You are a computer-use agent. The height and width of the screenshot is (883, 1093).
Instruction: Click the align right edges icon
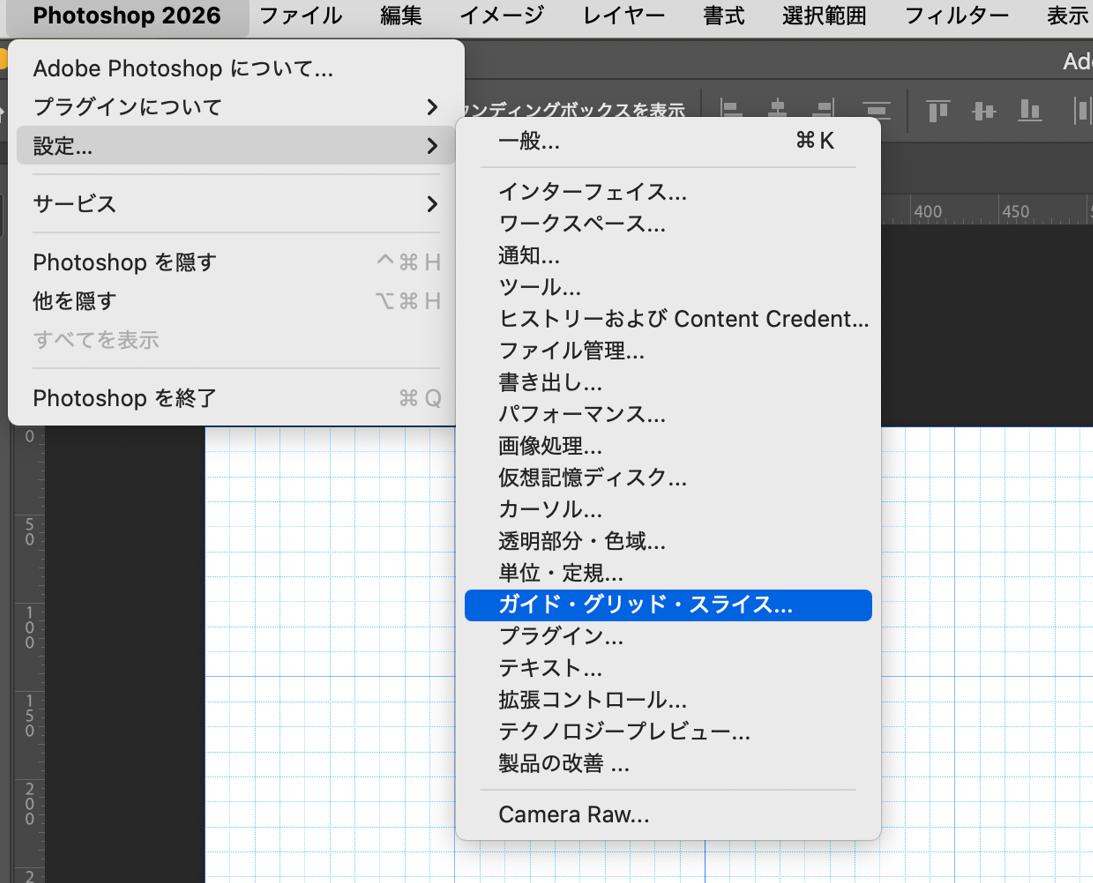(823, 109)
